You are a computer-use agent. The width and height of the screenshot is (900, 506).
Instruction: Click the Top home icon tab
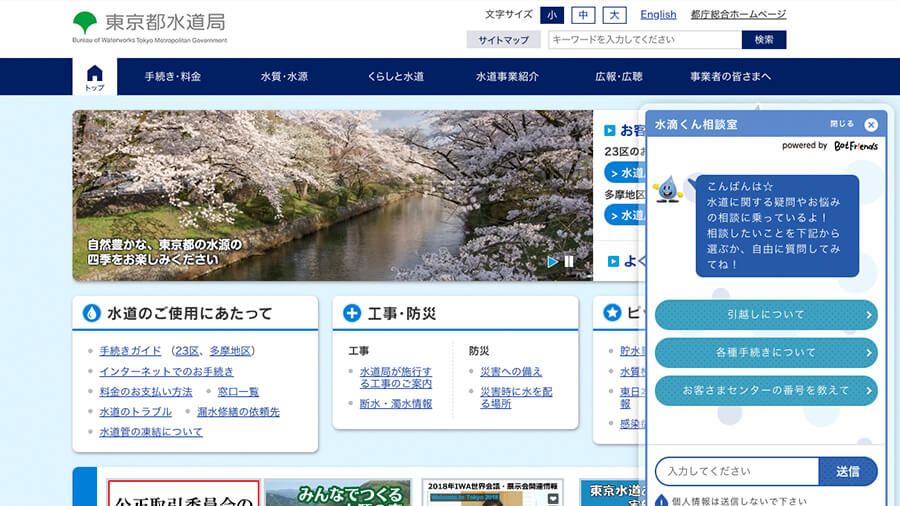click(x=95, y=77)
